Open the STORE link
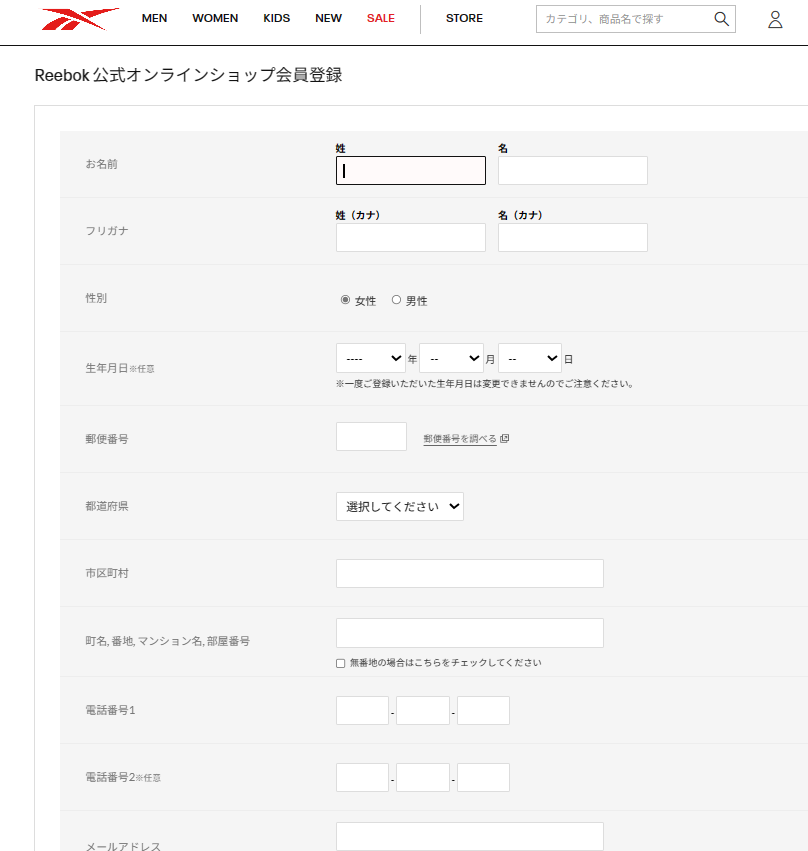 [464, 19]
